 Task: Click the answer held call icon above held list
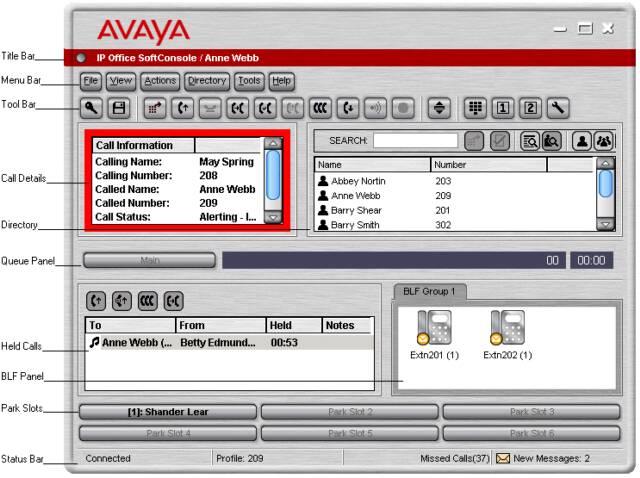coord(96,301)
